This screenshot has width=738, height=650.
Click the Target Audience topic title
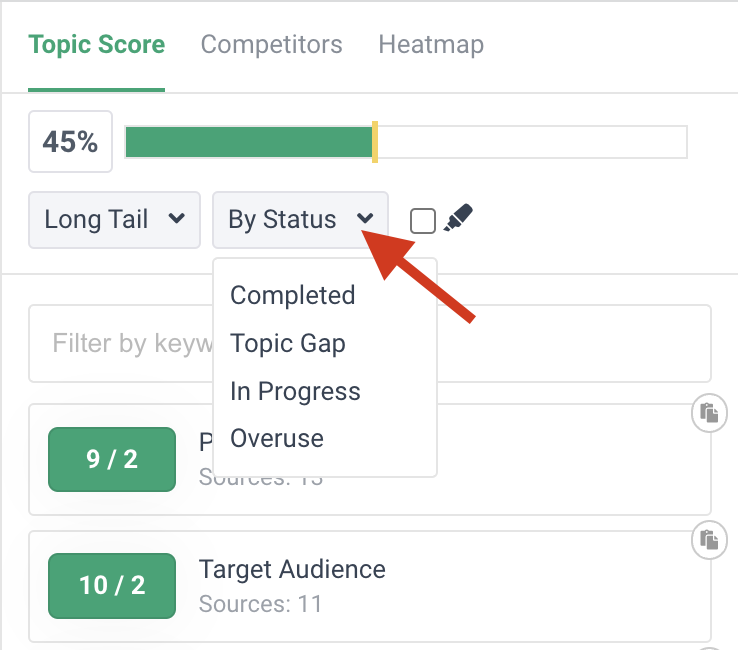(292, 569)
